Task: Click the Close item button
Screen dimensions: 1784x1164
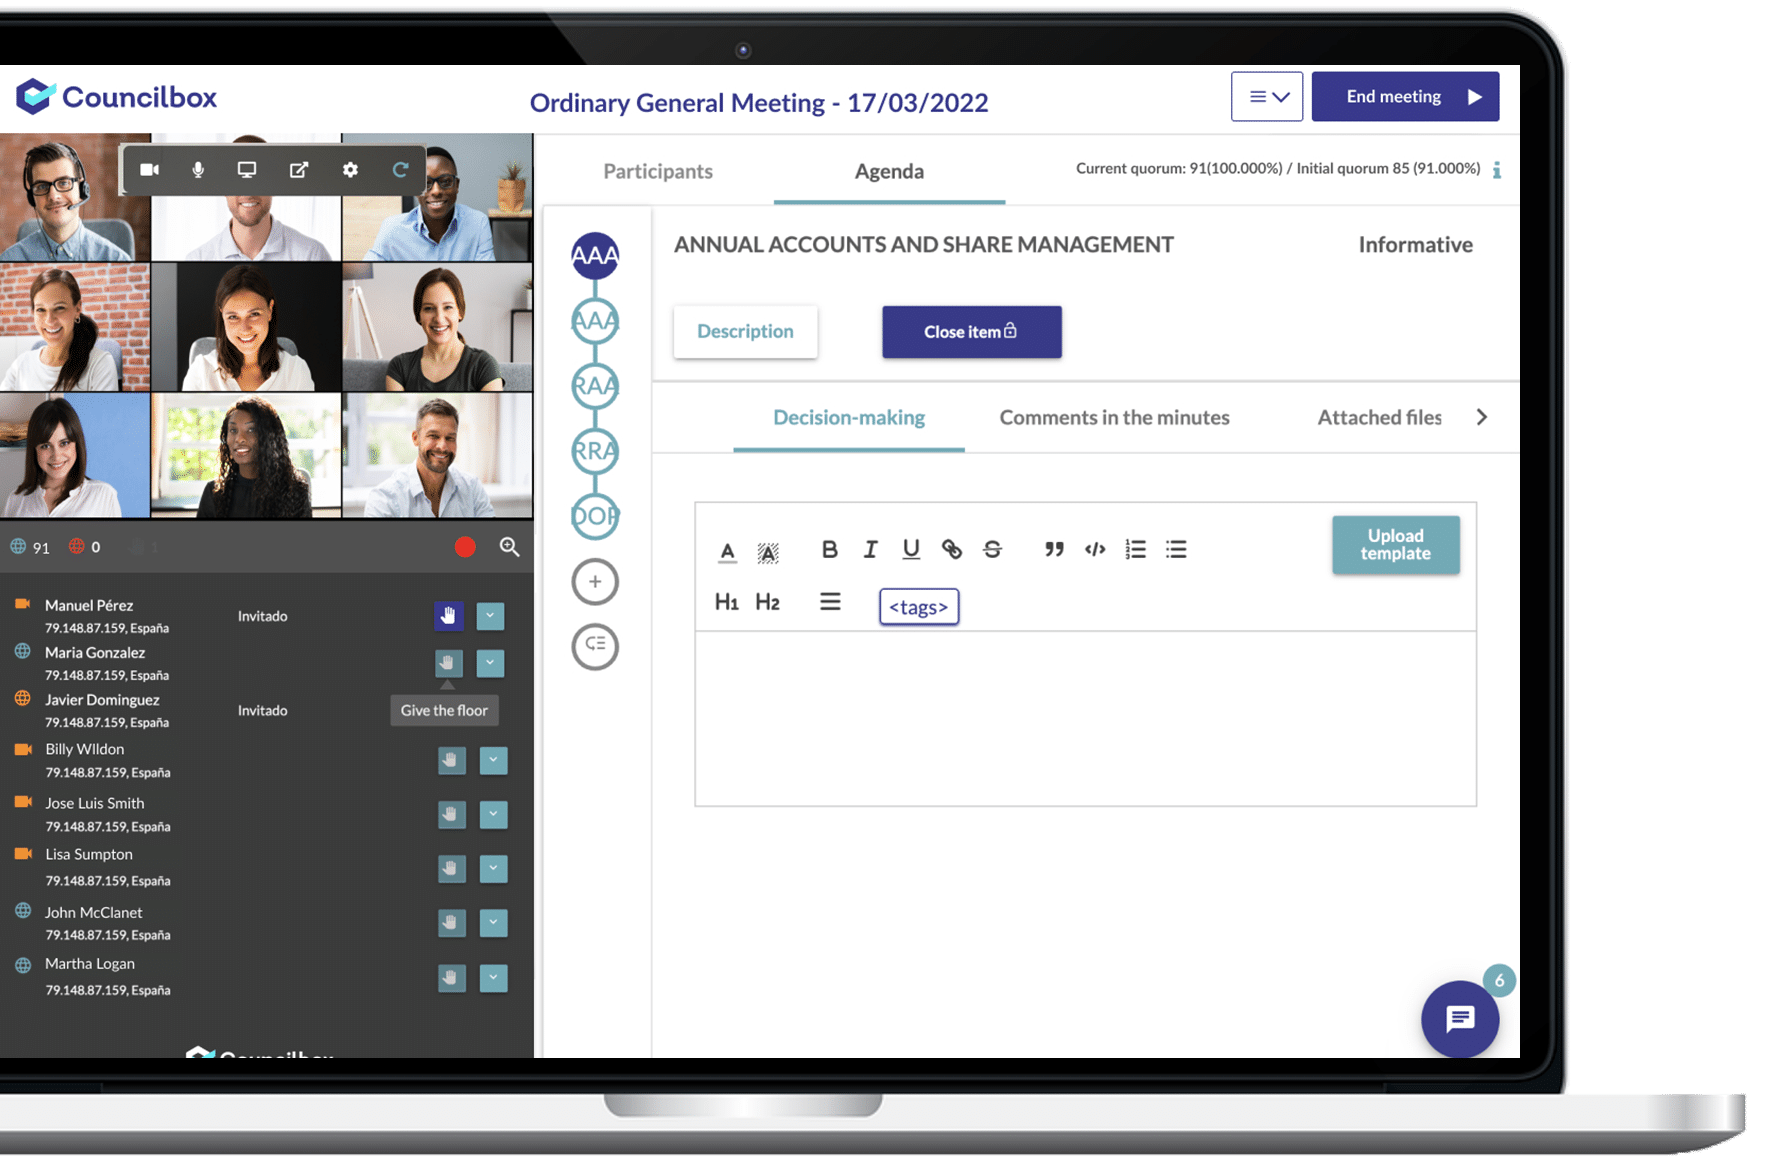Action: tap(971, 332)
